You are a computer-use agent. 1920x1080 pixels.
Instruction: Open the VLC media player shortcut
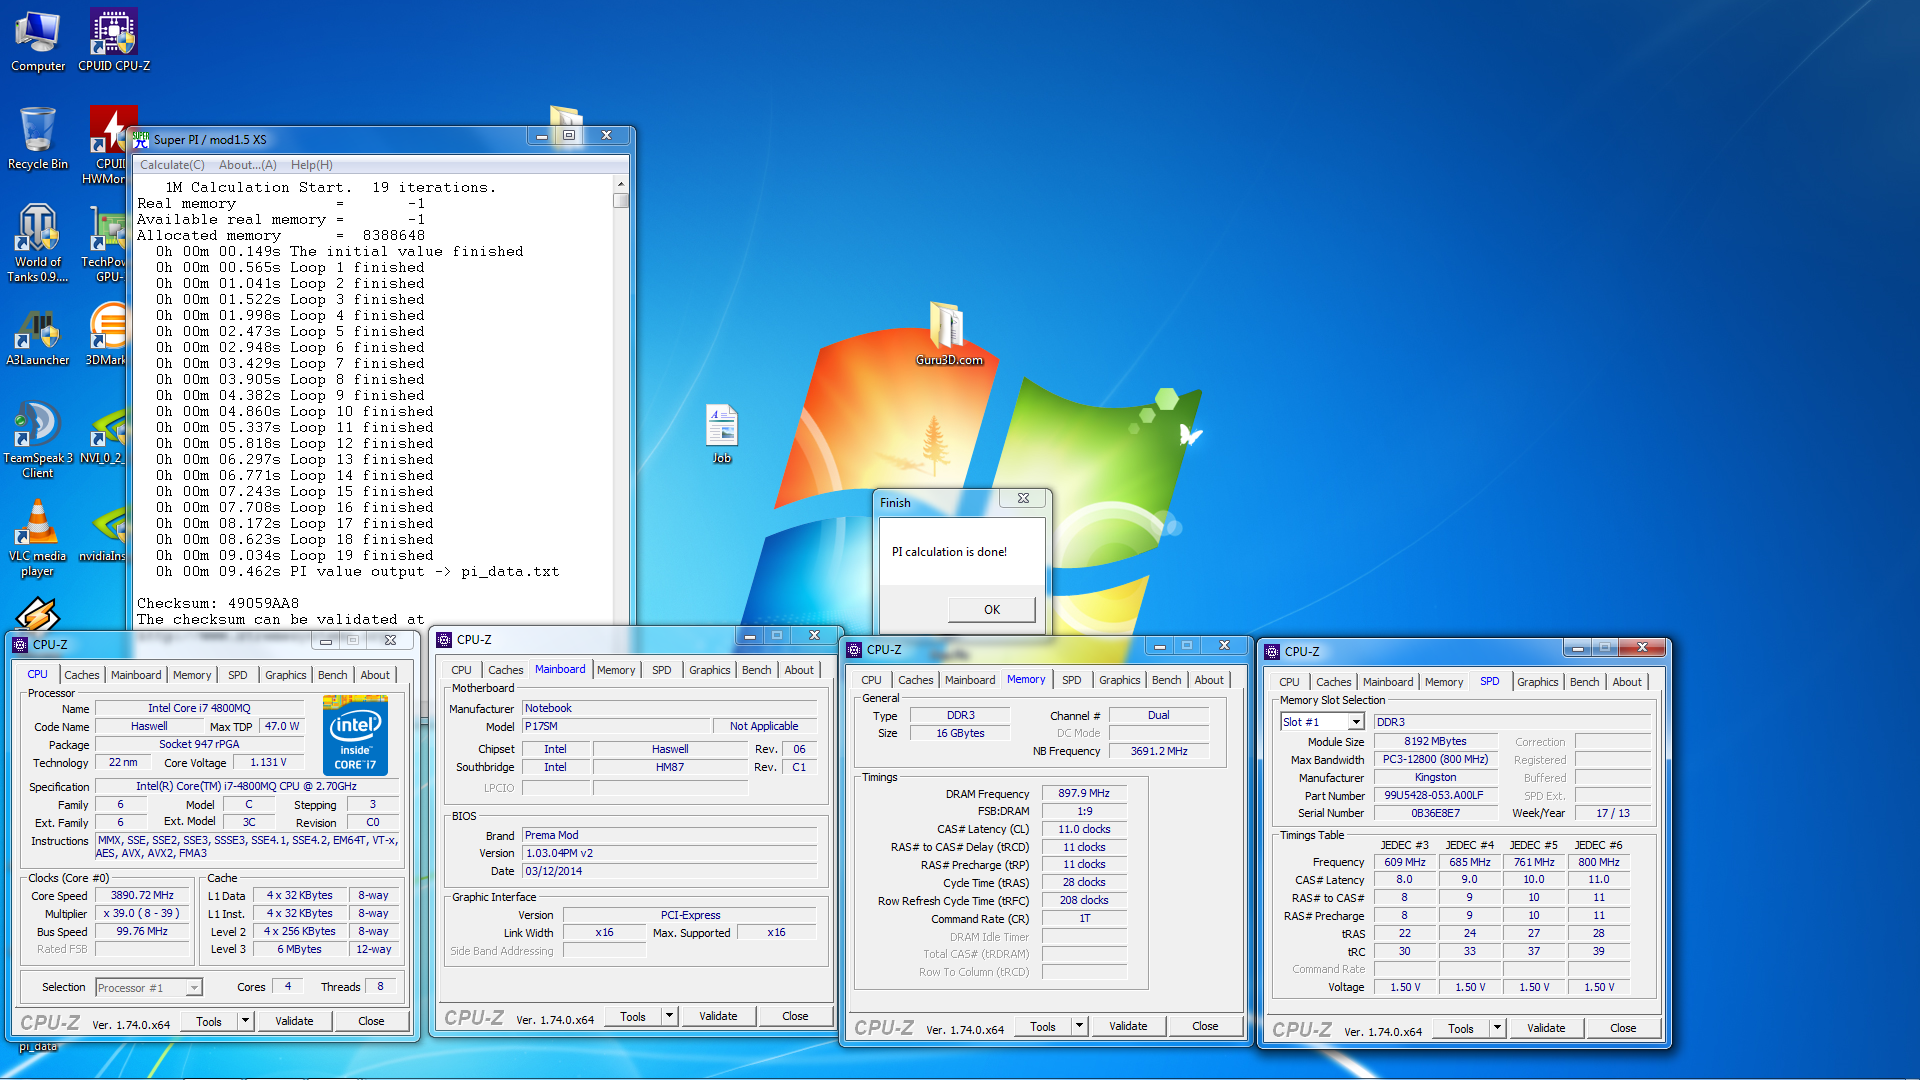pyautogui.click(x=38, y=537)
